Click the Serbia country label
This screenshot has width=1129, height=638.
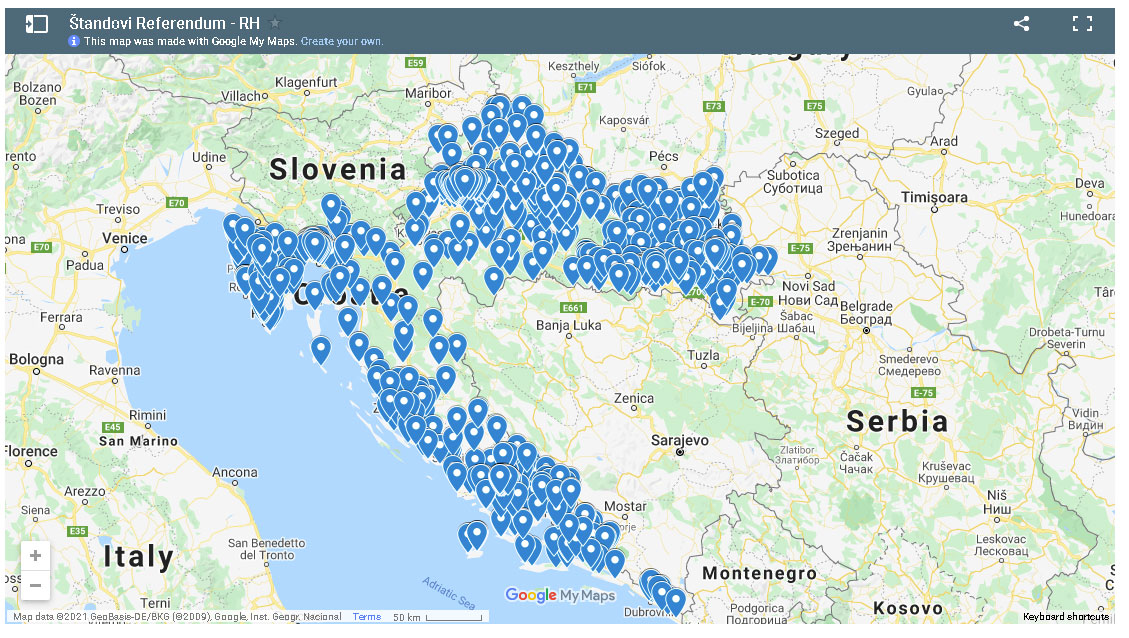896,420
